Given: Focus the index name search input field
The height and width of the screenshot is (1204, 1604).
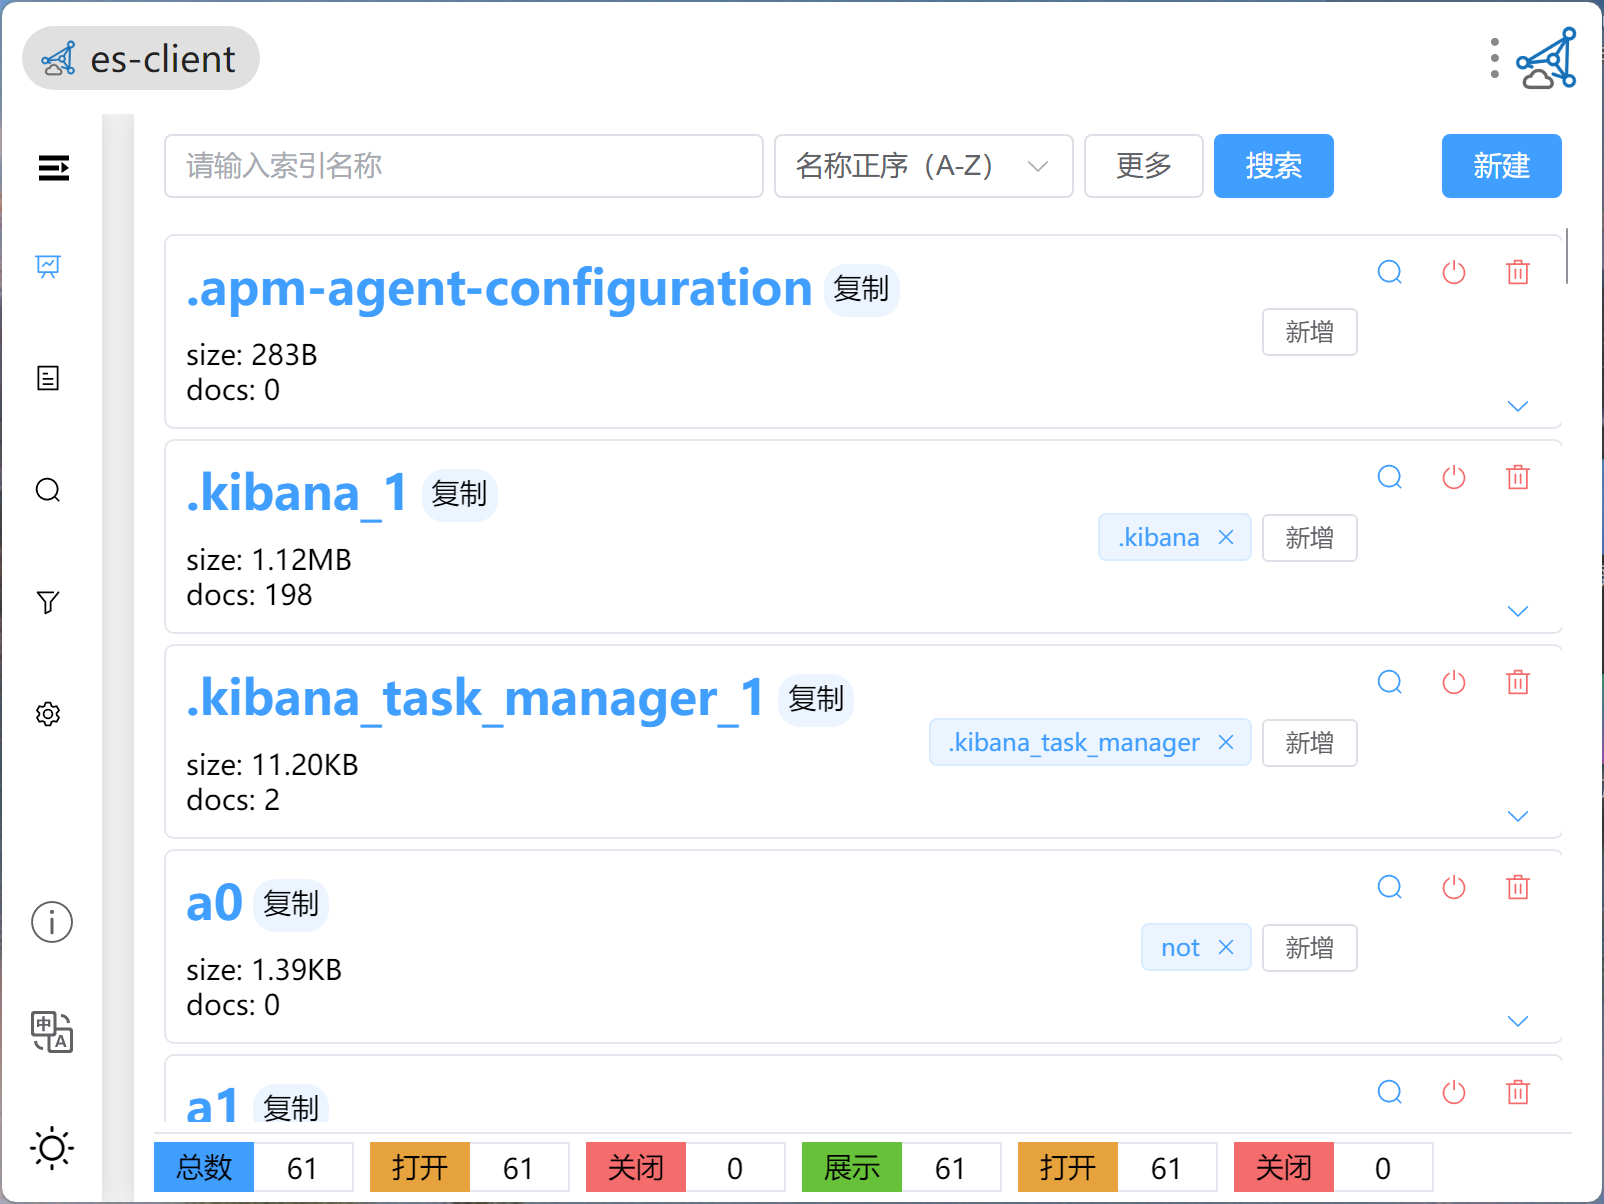Looking at the screenshot, I should [464, 166].
